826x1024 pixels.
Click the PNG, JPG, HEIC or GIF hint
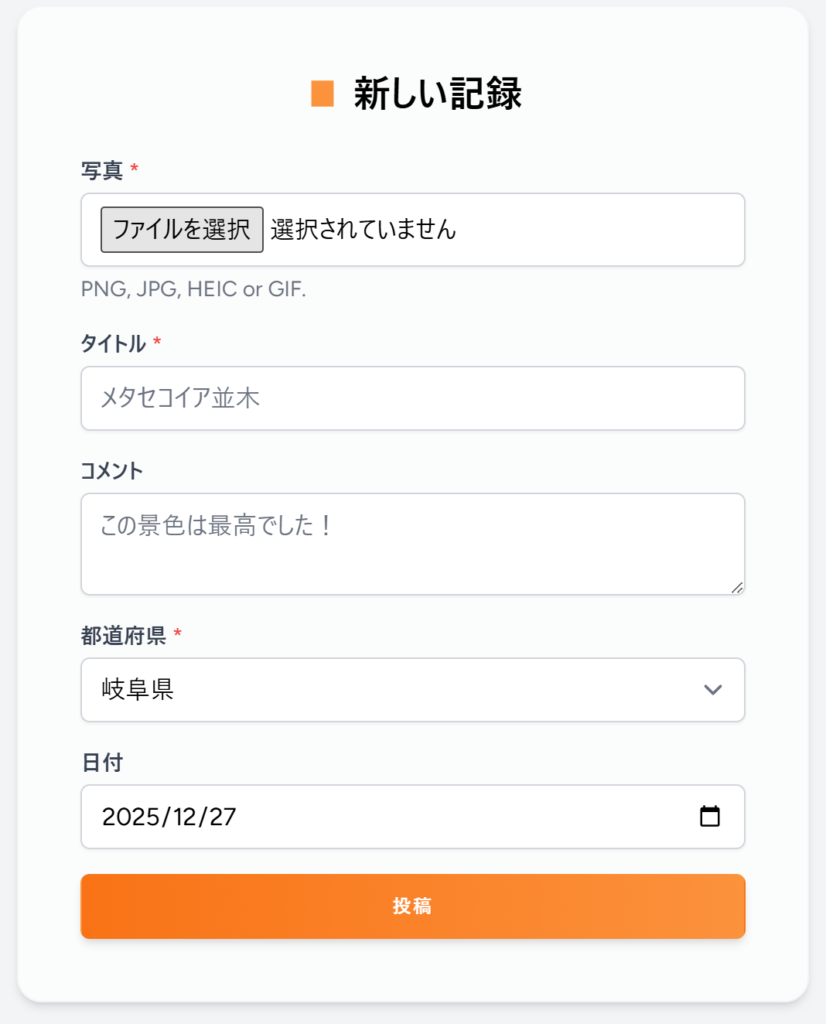coord(193,290)
